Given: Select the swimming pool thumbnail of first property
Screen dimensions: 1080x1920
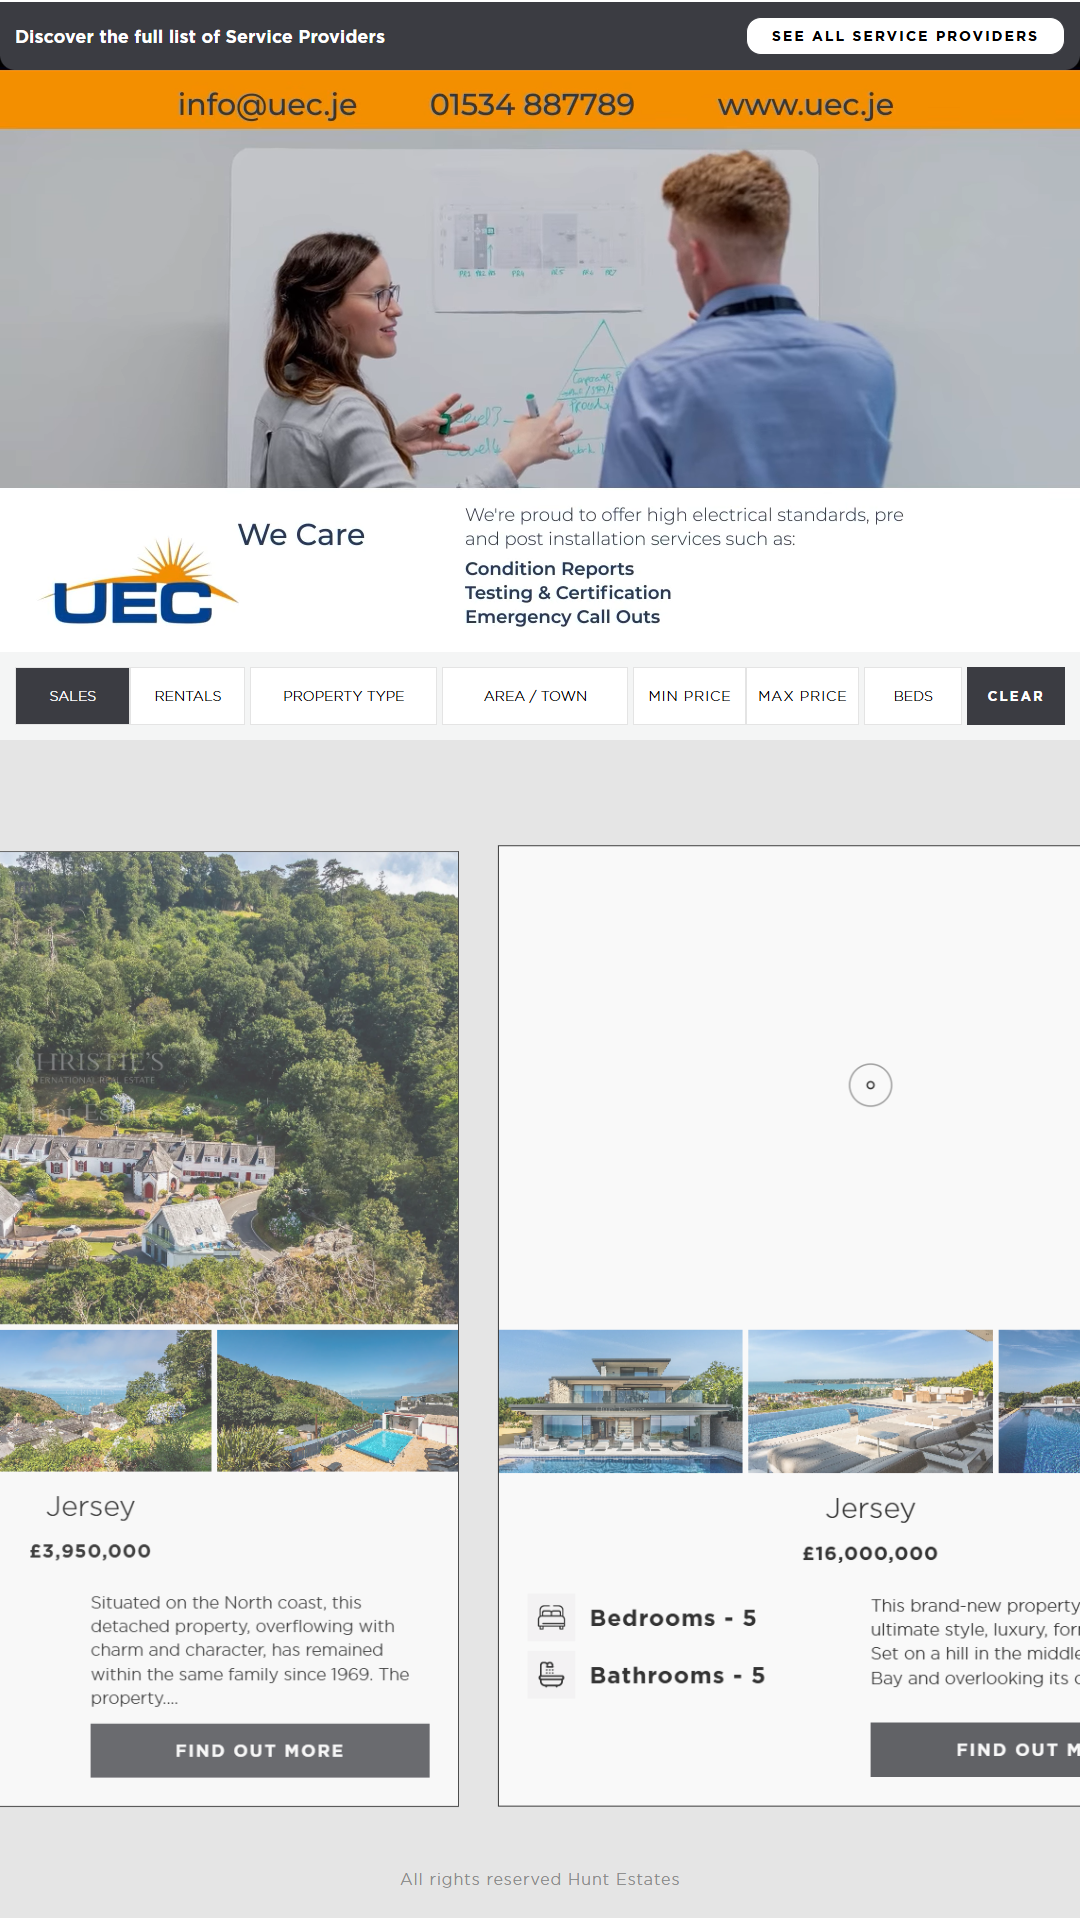Looking at the screenshot, I should (337, 1400).
